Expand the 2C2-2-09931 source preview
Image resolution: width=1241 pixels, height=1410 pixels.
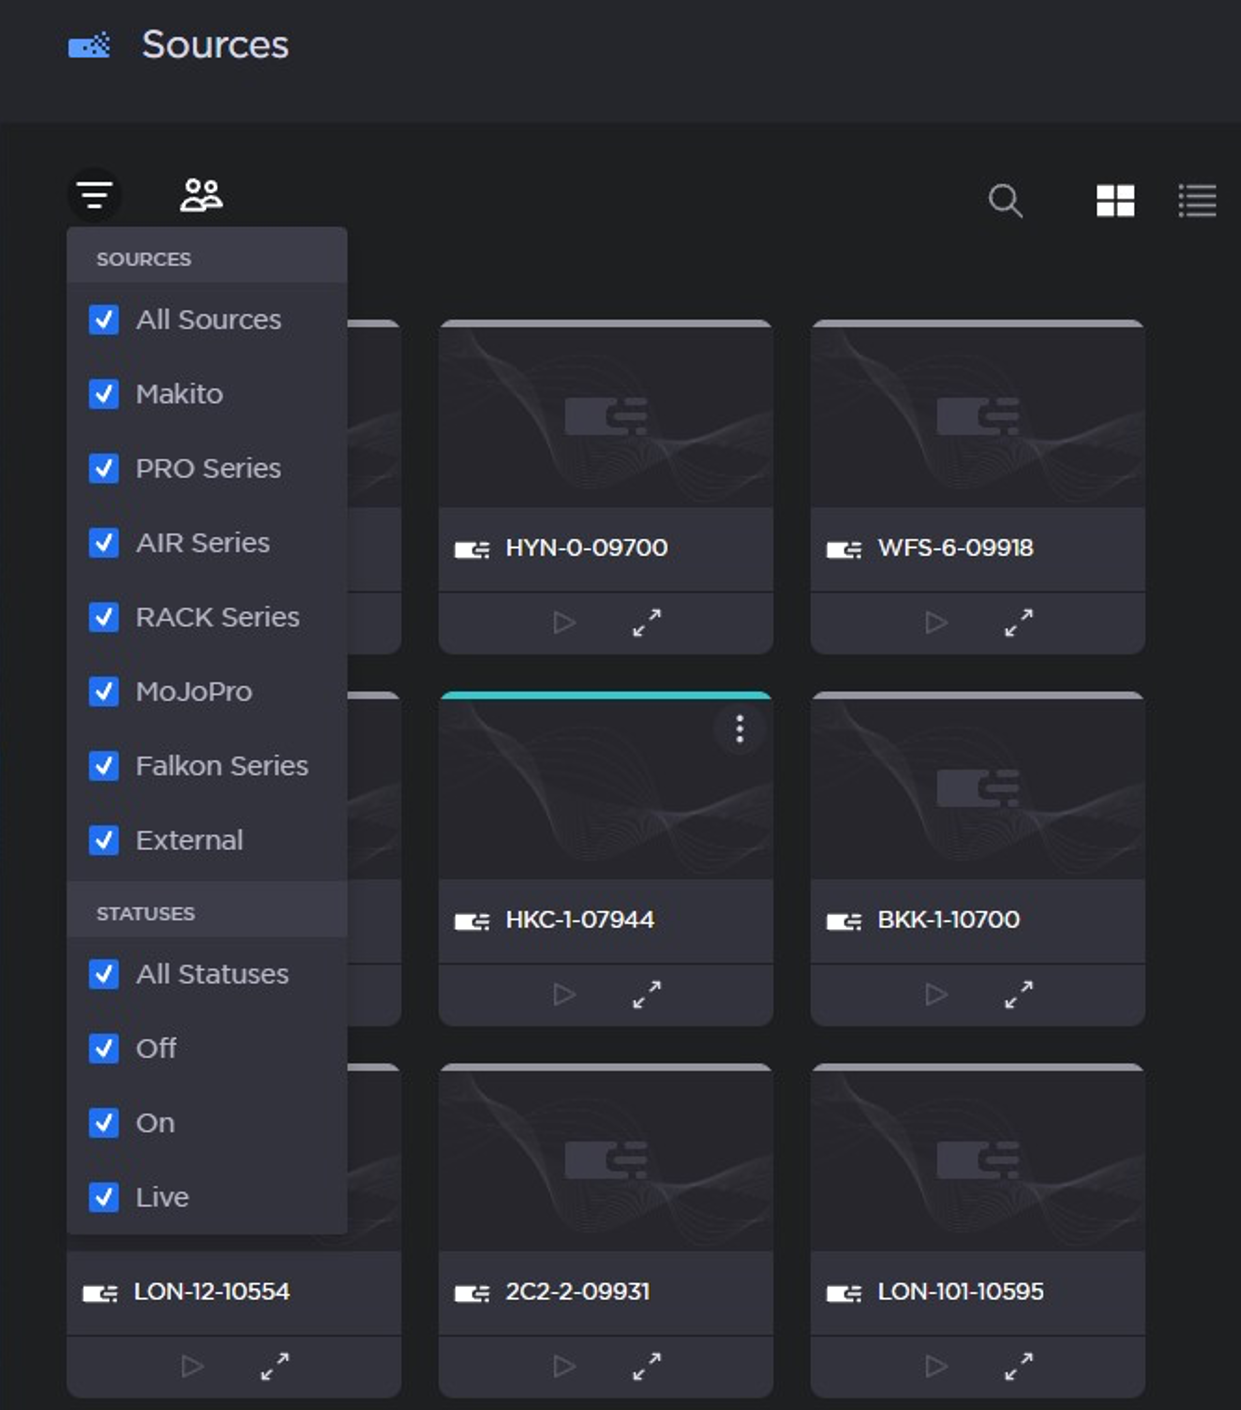[647, 1366]
